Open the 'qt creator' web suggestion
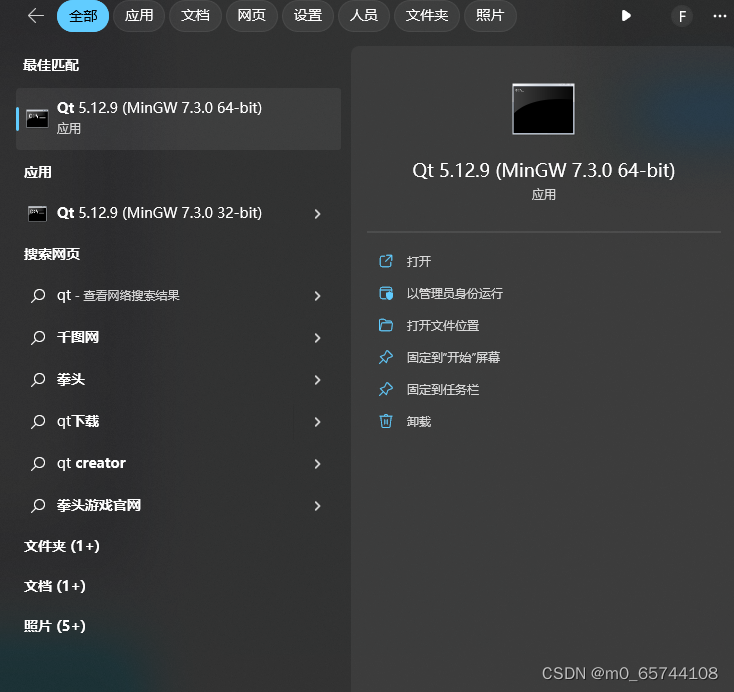This screenshot has width=734, height=692. click(x=178, y=463)
